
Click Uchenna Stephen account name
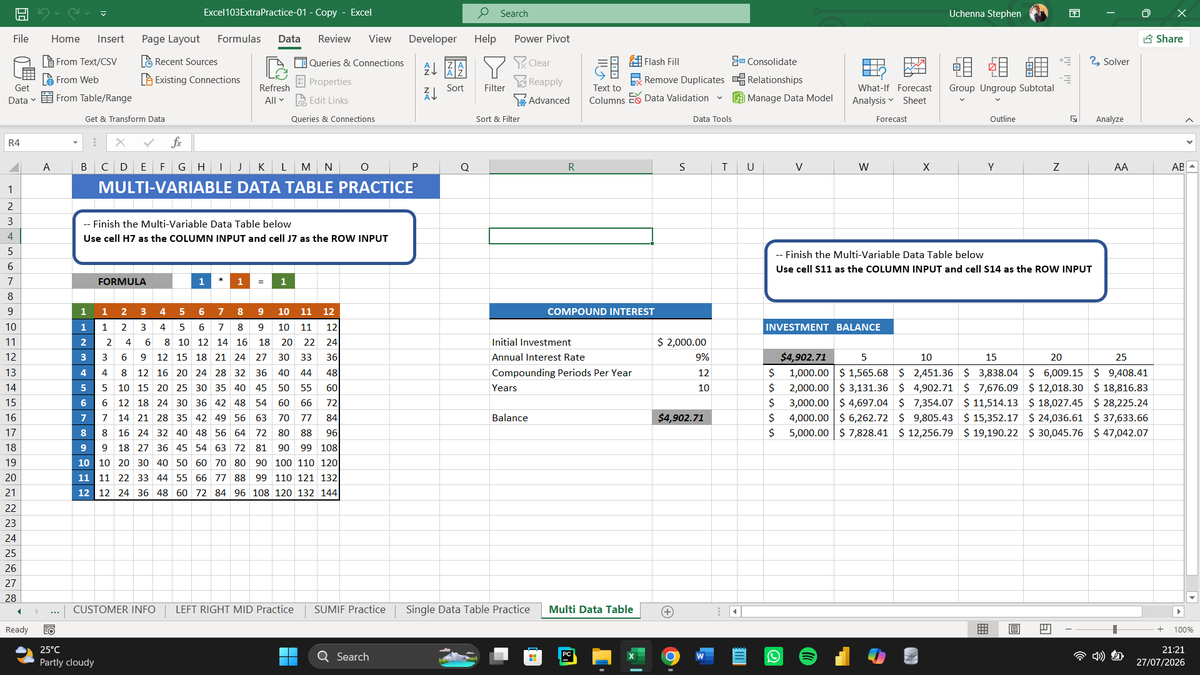[x=984, y=13]
